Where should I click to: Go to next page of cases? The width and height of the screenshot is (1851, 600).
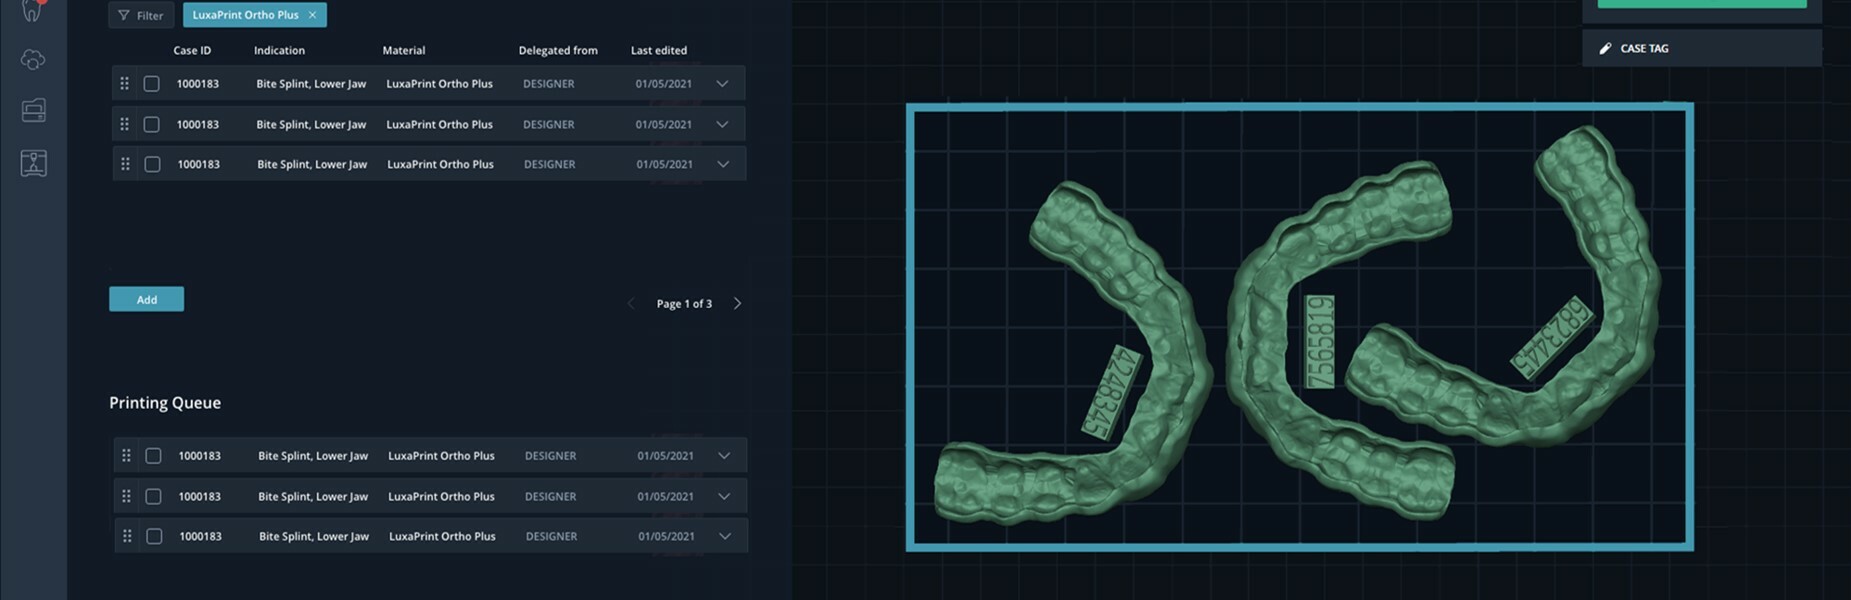[x=737, y=303]
